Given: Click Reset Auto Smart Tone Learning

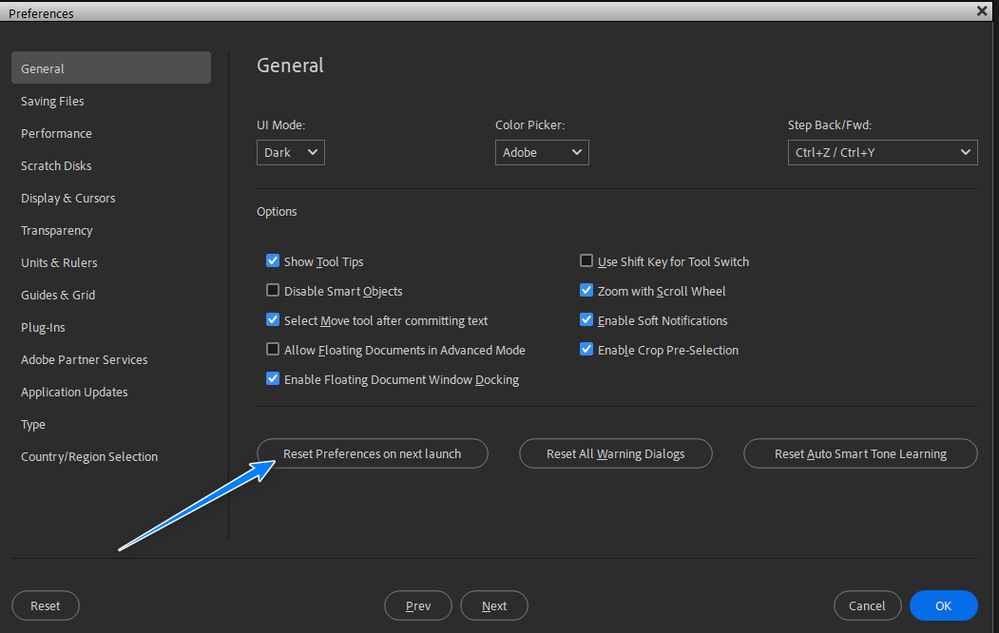Looking at the screenshot, I should 860,454.
